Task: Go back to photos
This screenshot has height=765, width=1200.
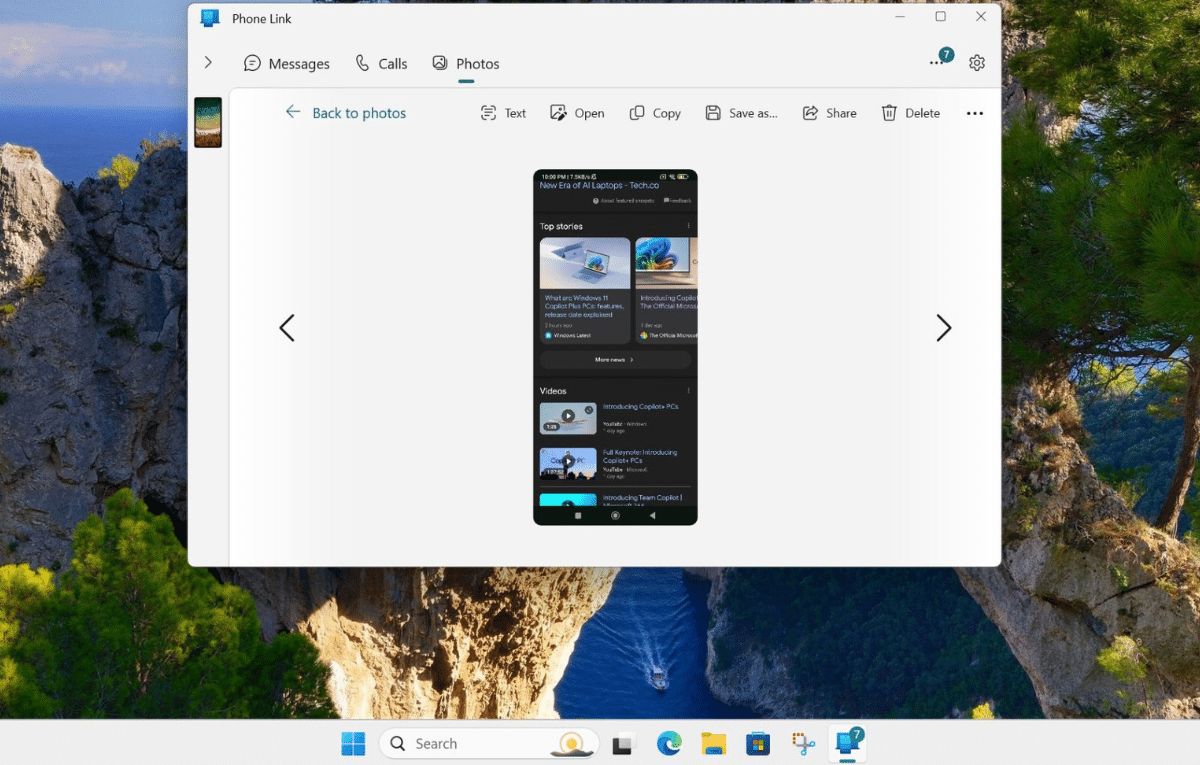Action: click(346, 113)
